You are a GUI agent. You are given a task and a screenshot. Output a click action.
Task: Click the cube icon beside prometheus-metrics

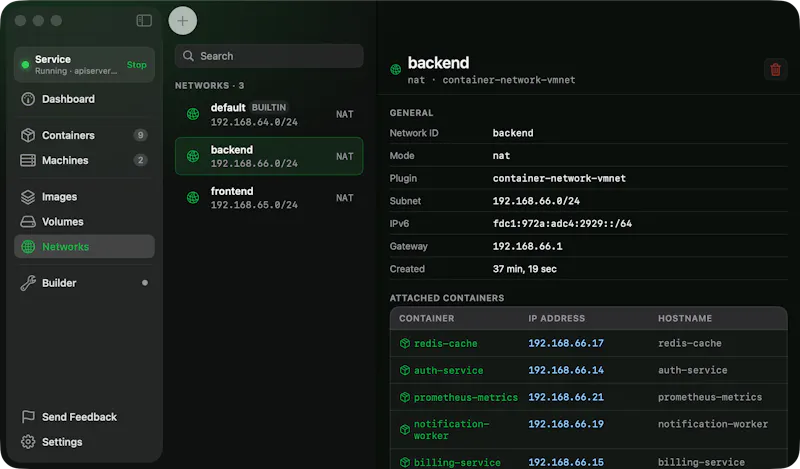(x=405, y=397)
